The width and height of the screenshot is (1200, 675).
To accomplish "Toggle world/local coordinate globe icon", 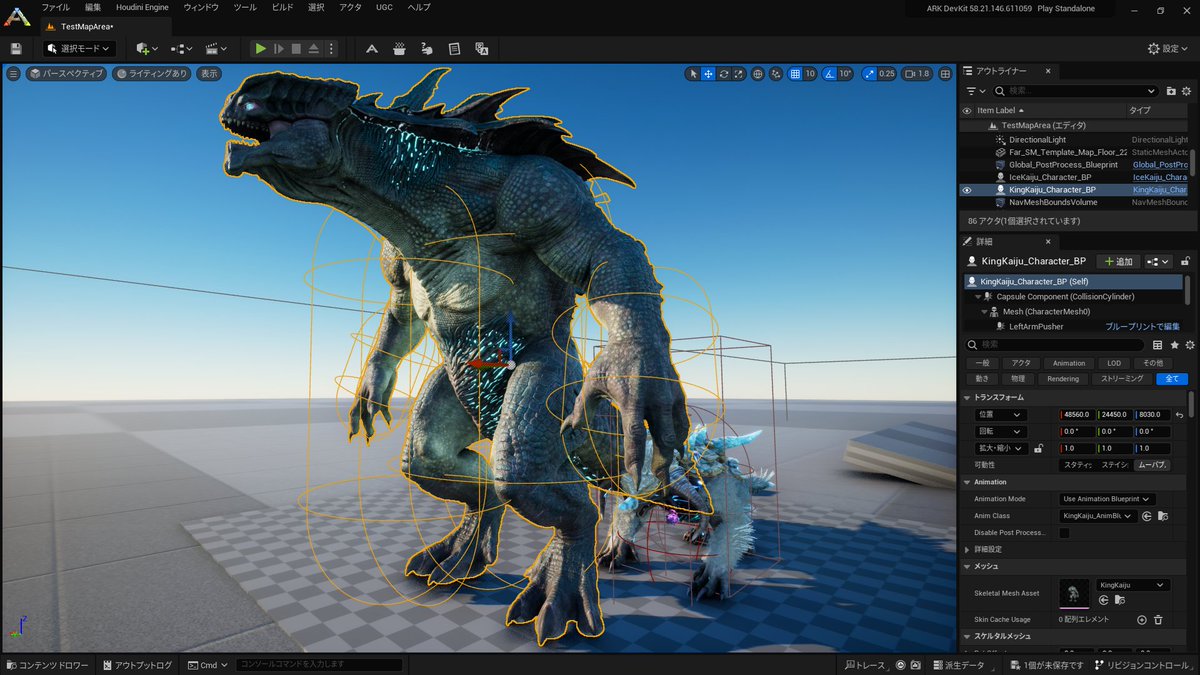I will click(758, 73).
